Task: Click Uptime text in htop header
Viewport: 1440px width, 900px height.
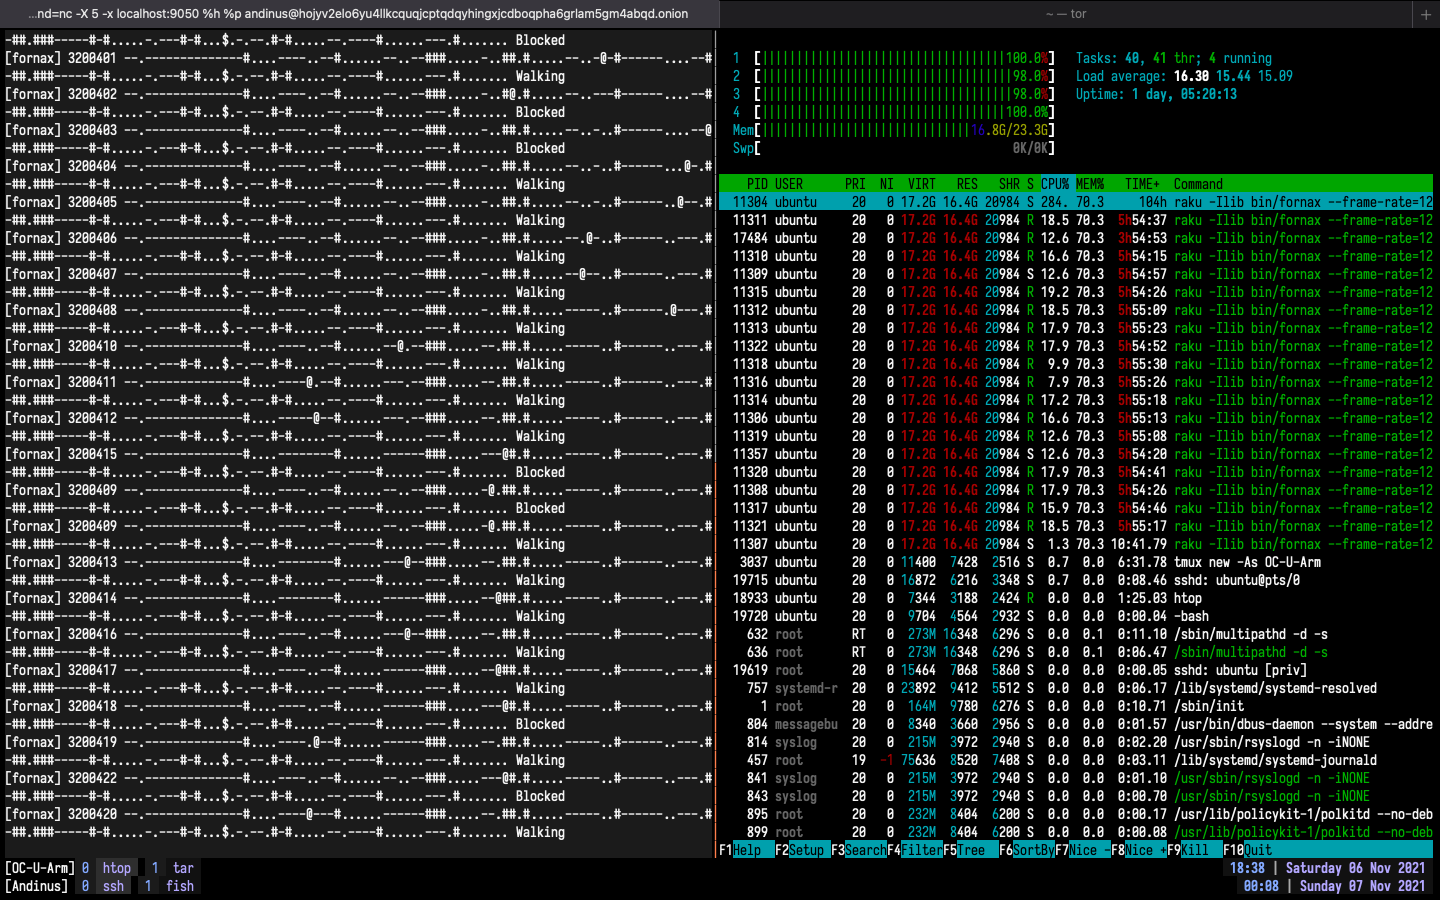Action: pos(1156,94)
